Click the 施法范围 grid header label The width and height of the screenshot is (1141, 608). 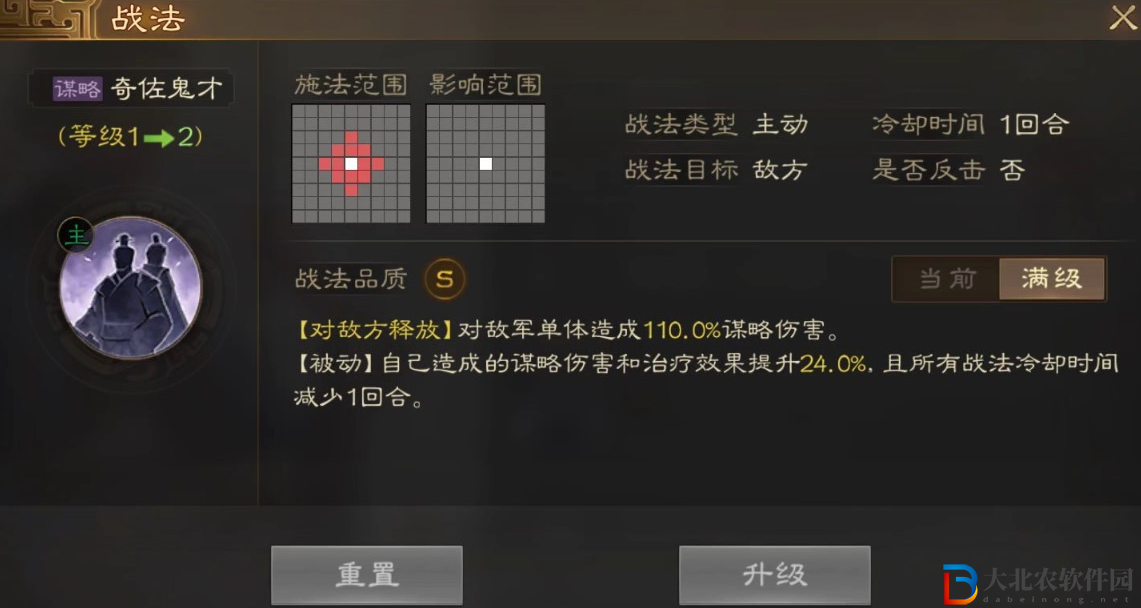350,84
